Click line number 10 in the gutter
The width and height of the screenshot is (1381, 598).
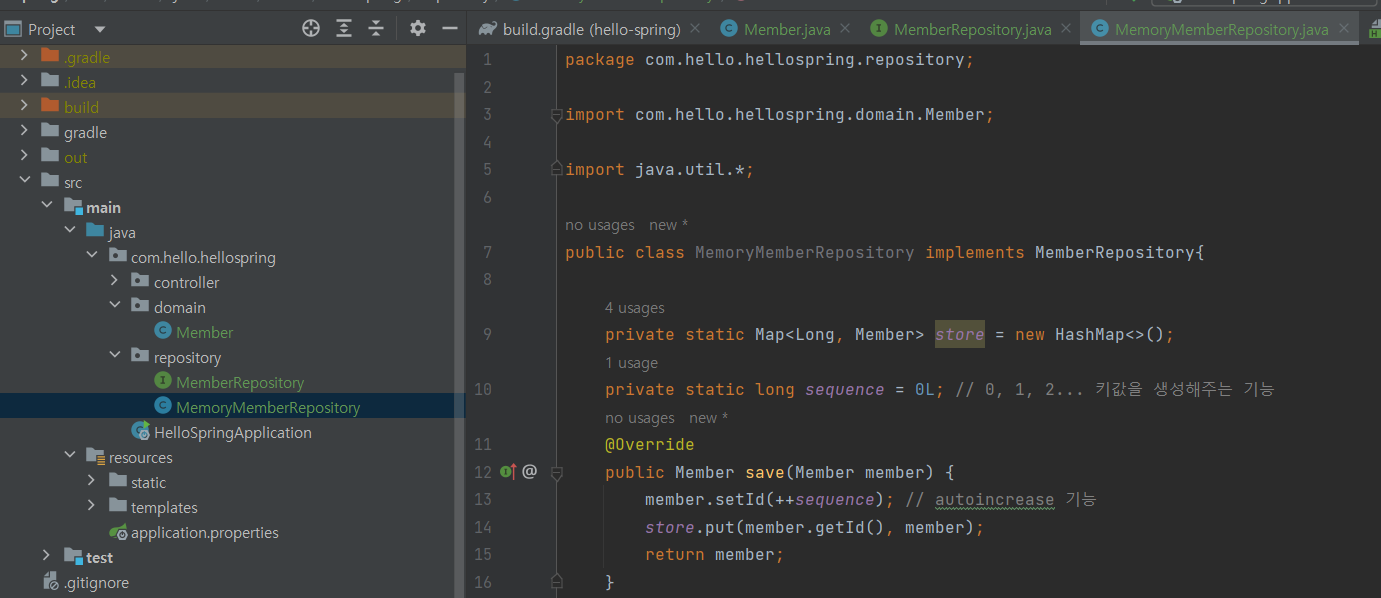point(484,389)
